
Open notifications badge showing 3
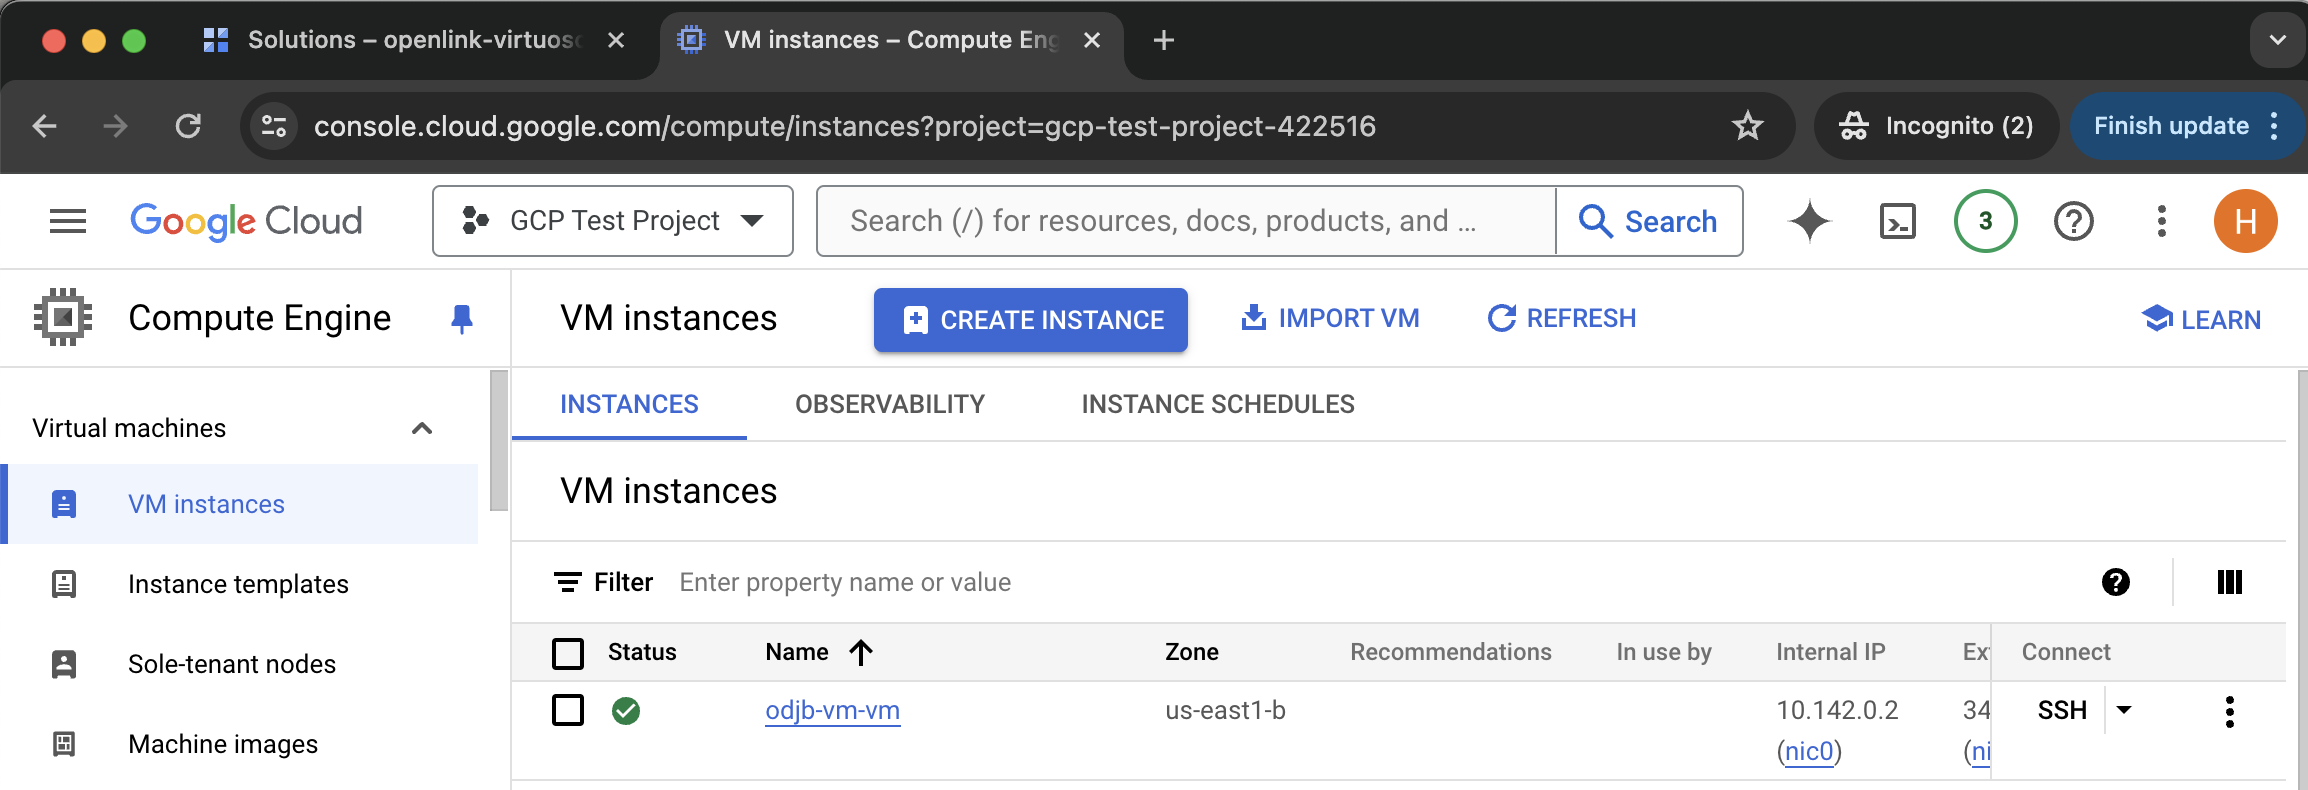pos(1986,221)
